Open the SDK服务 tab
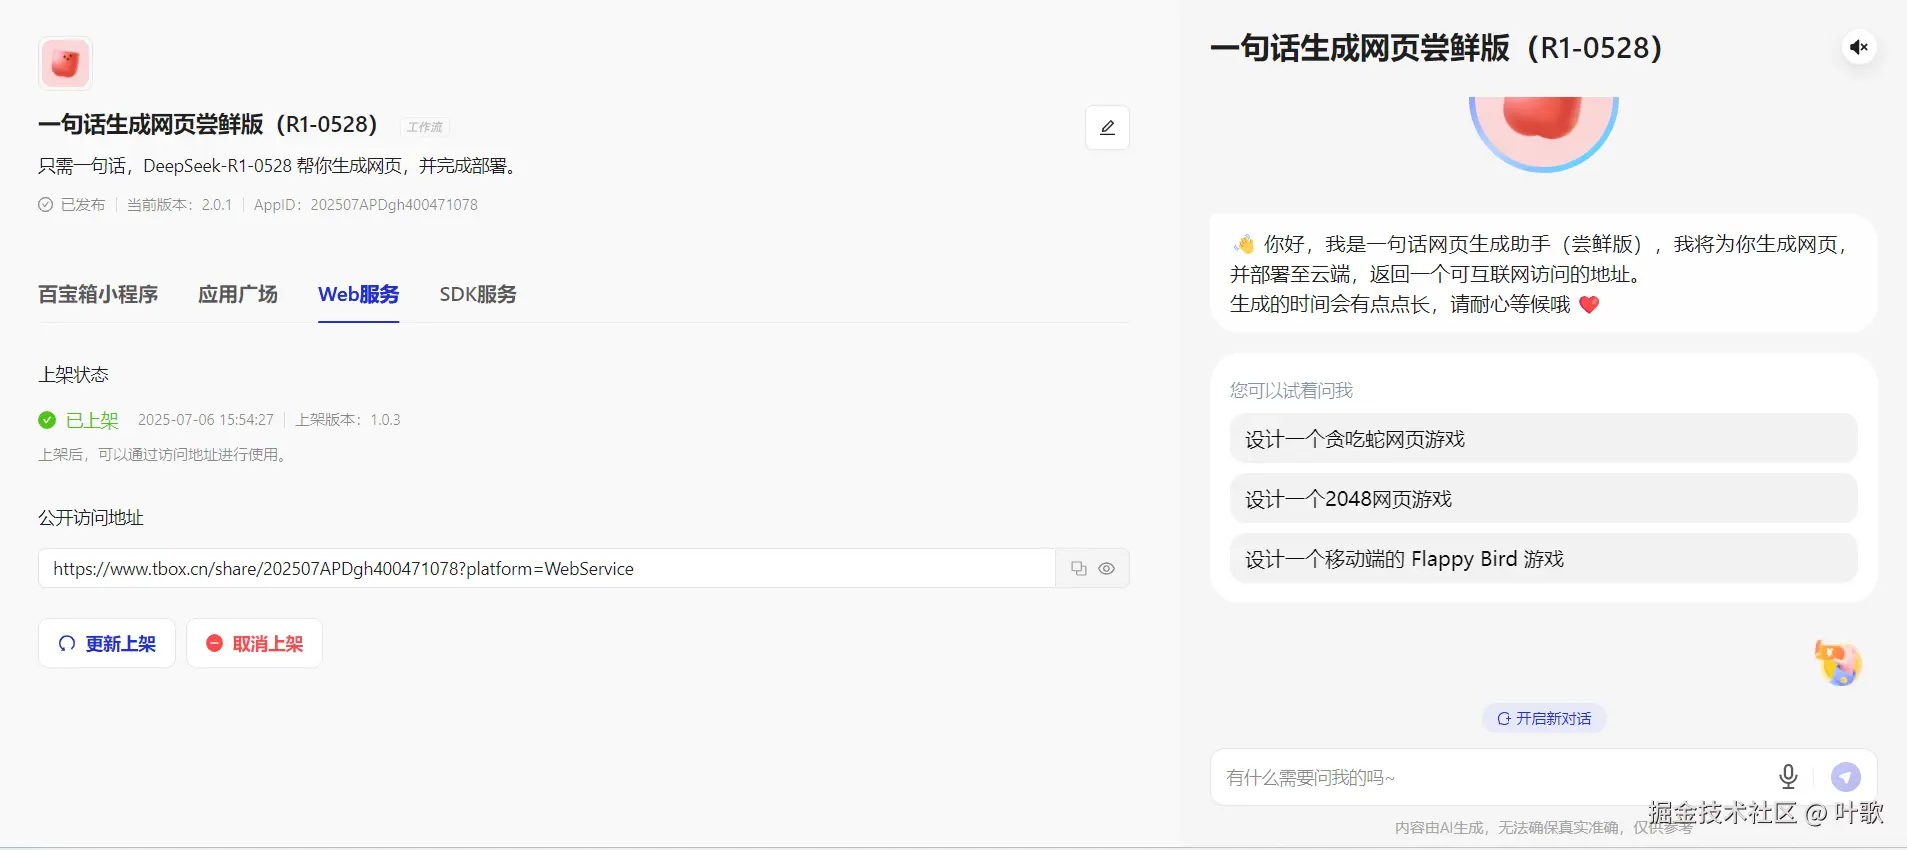 point(478,294)
